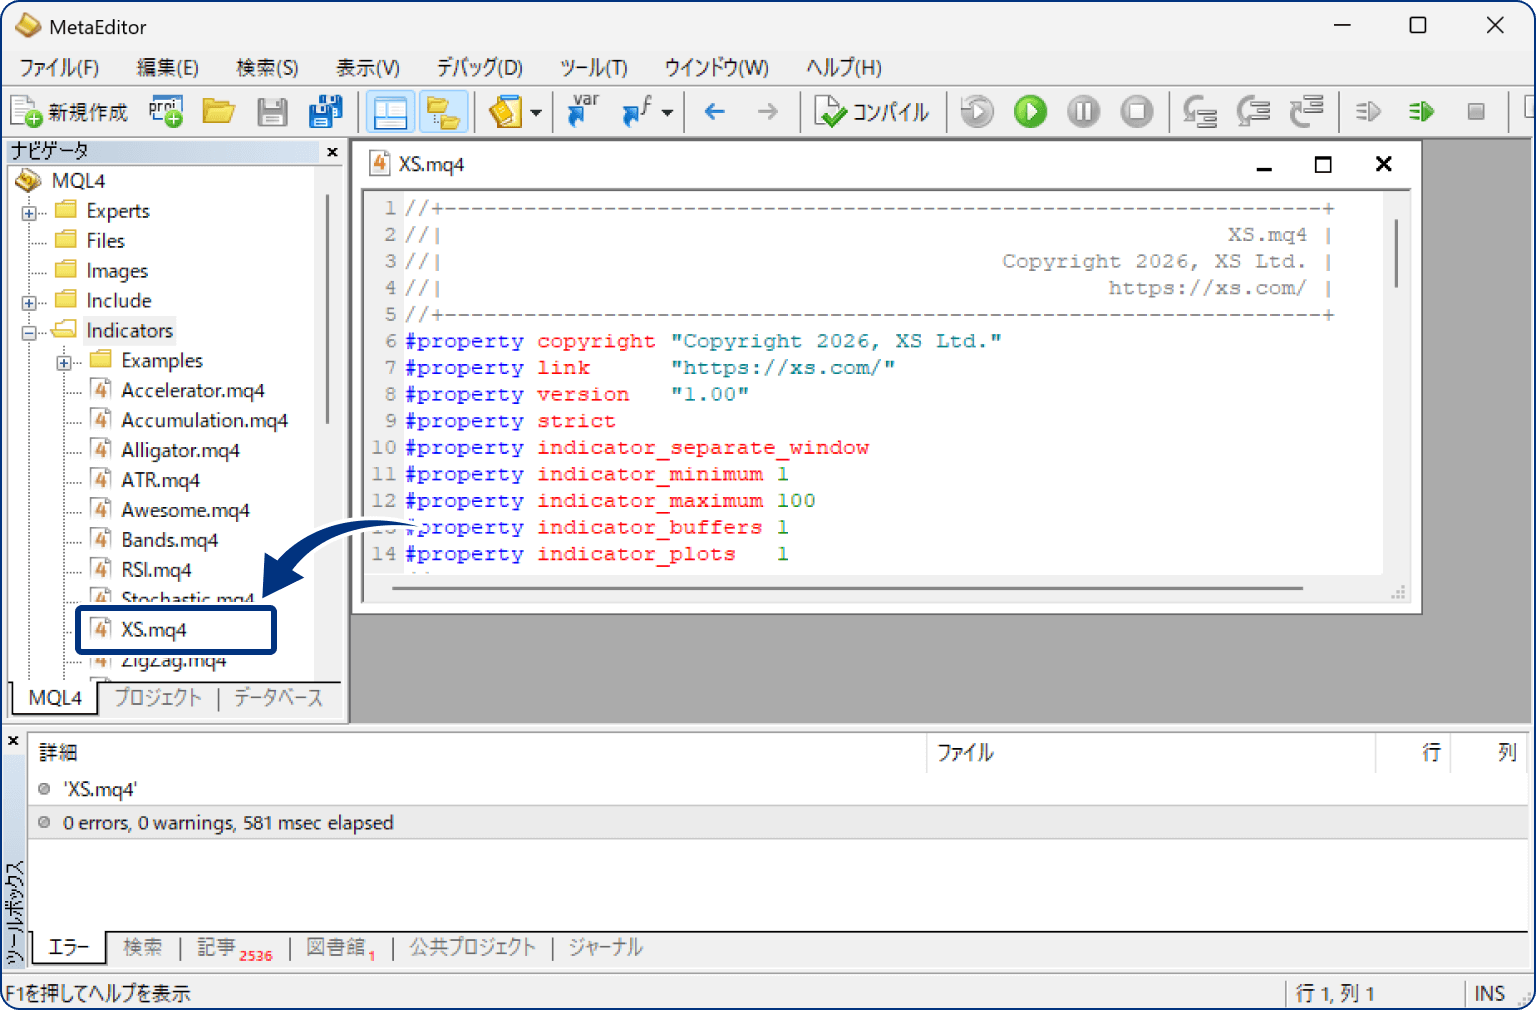Toggle the Toolbox panel toolbar button
This screenshot has width=1536, height=1010.
coord(442,112)
